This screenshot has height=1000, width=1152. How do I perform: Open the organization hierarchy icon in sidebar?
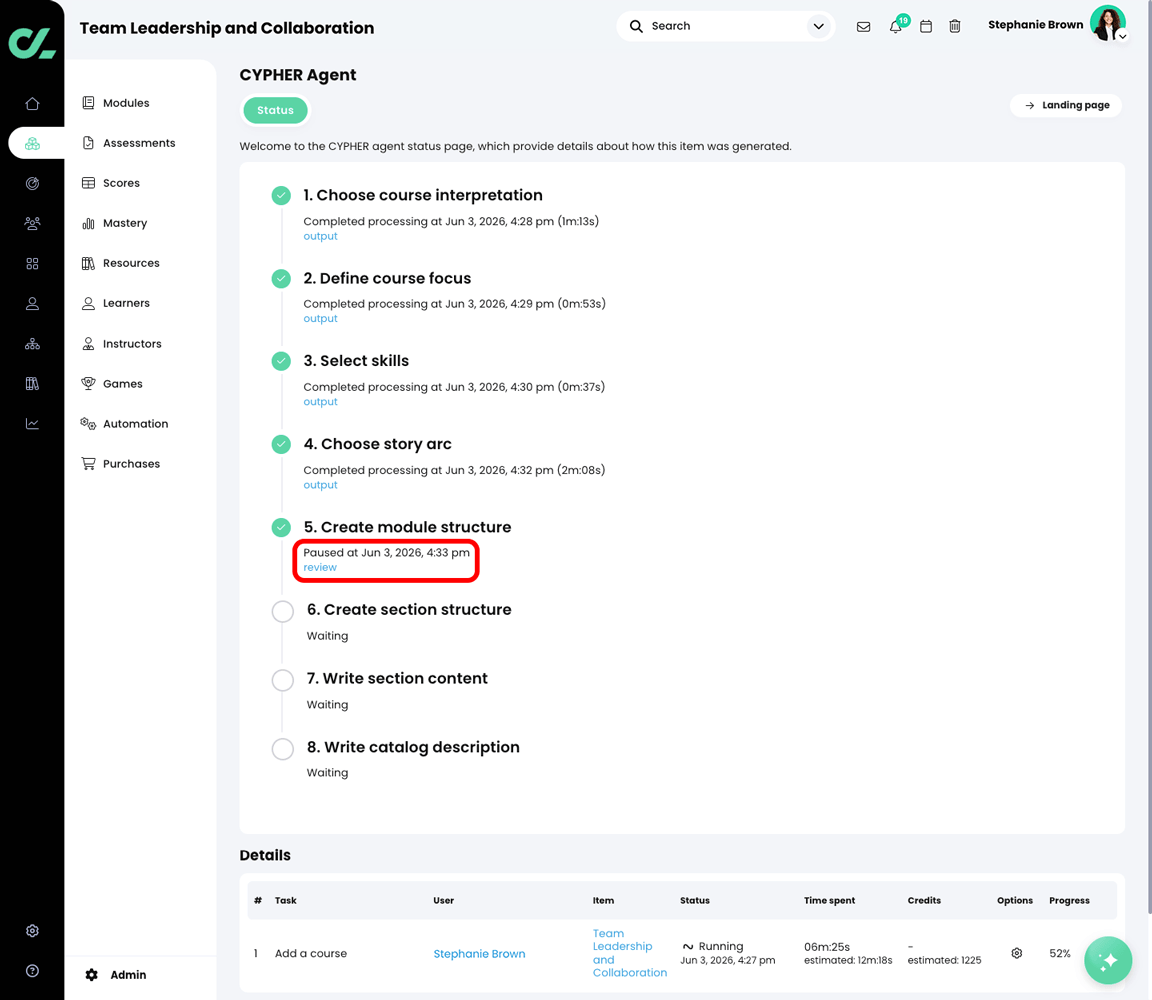click(32, 344)
